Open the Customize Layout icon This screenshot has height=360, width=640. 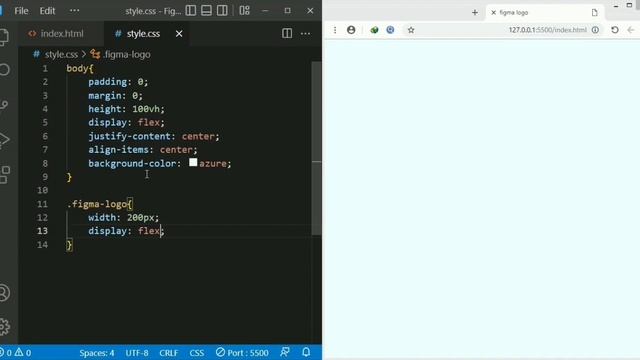(x=244, y=11)
